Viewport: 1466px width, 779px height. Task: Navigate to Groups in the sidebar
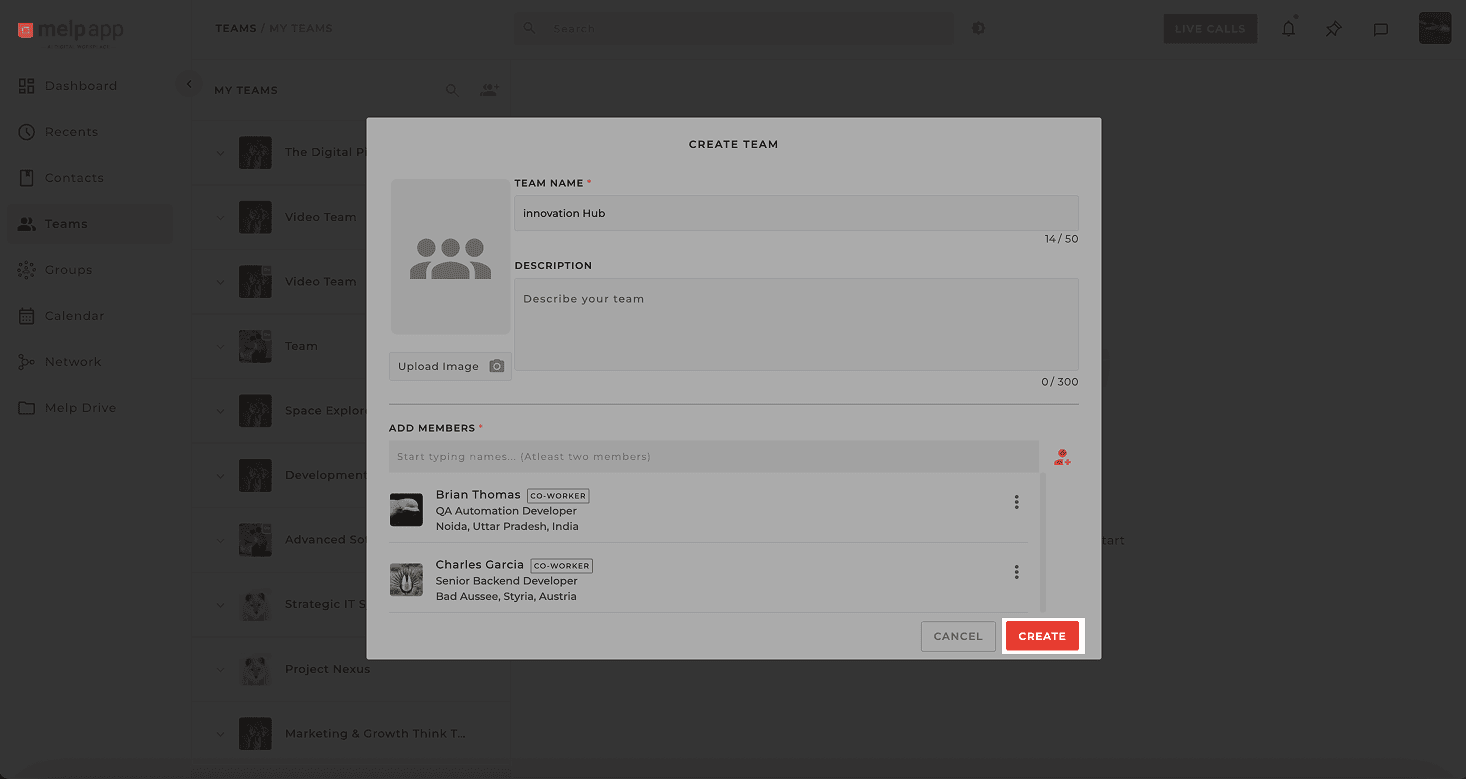[26, 269]
